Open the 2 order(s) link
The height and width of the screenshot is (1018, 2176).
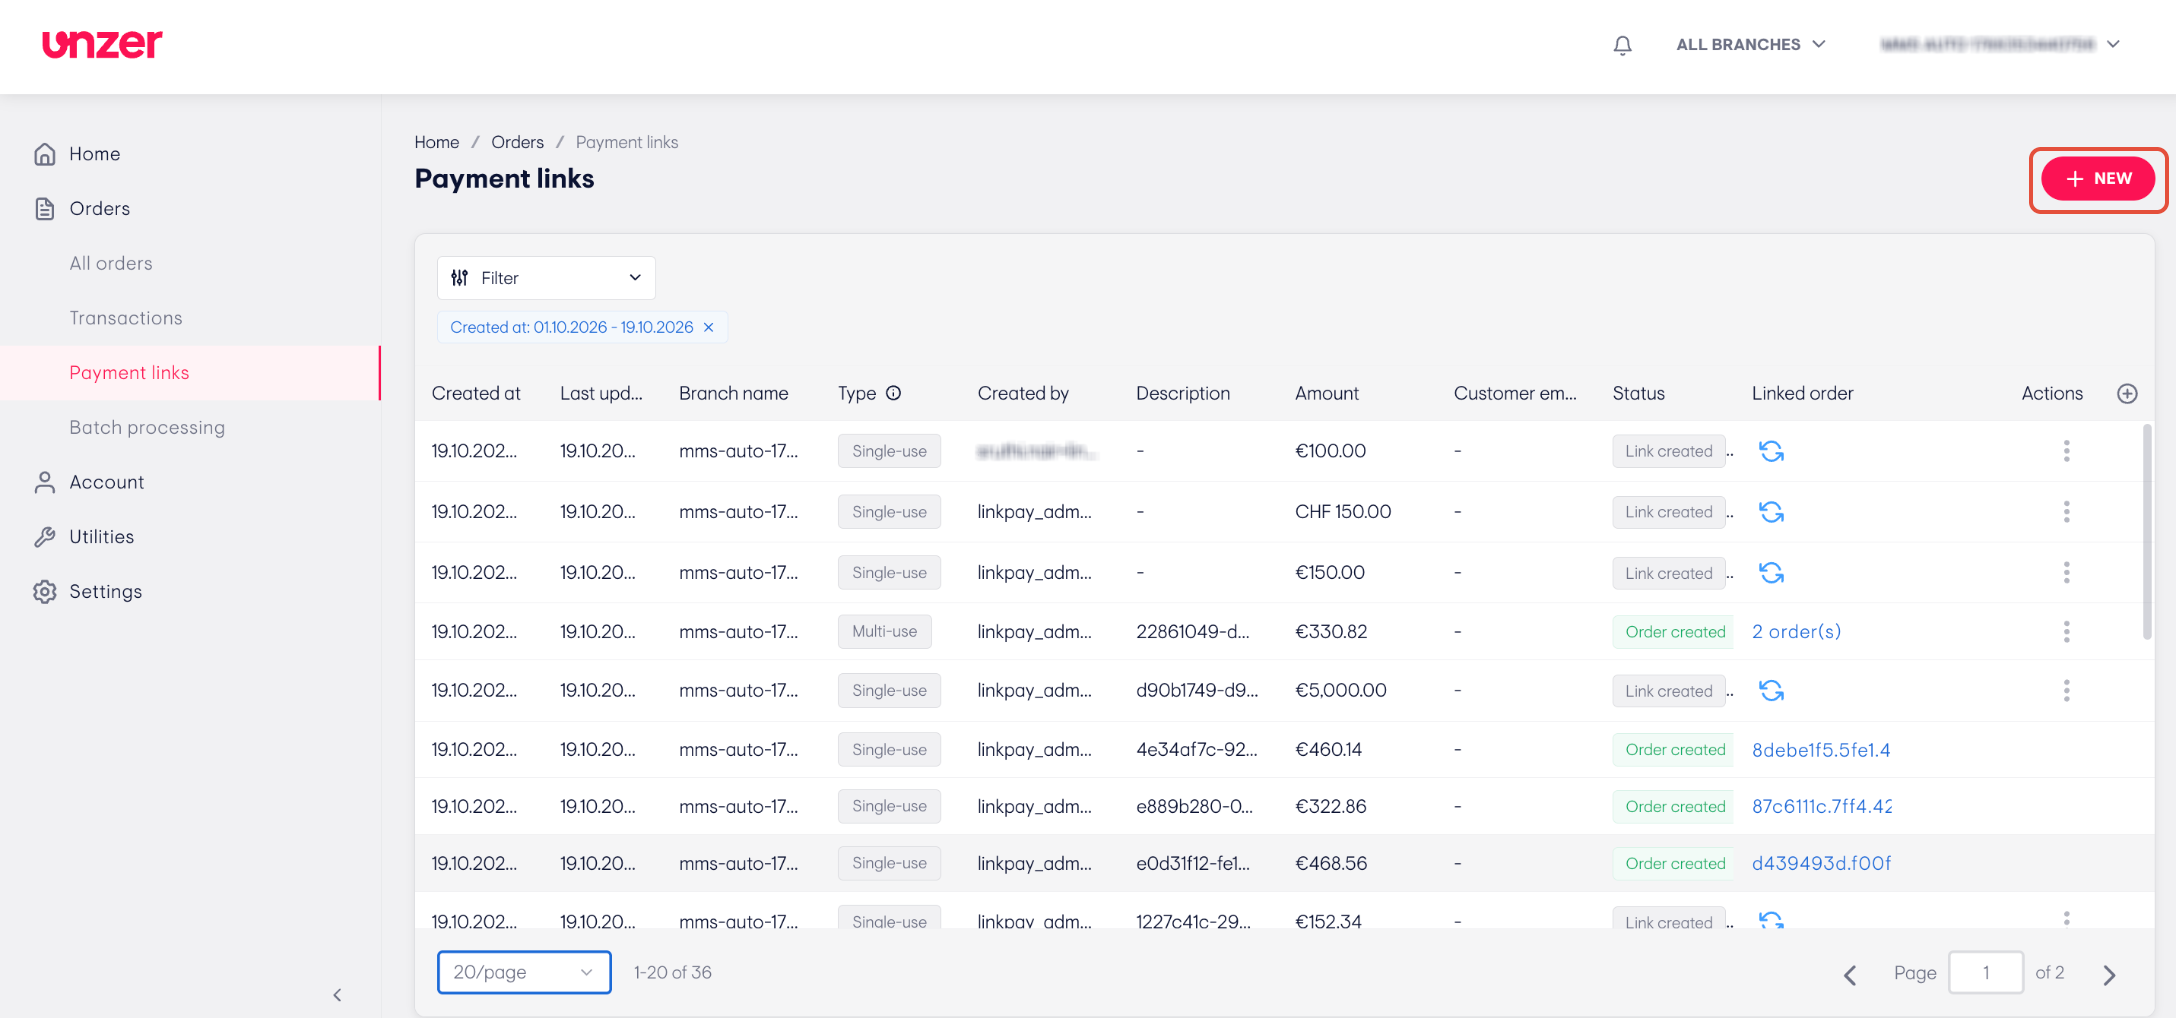(x=1796, y=632)
